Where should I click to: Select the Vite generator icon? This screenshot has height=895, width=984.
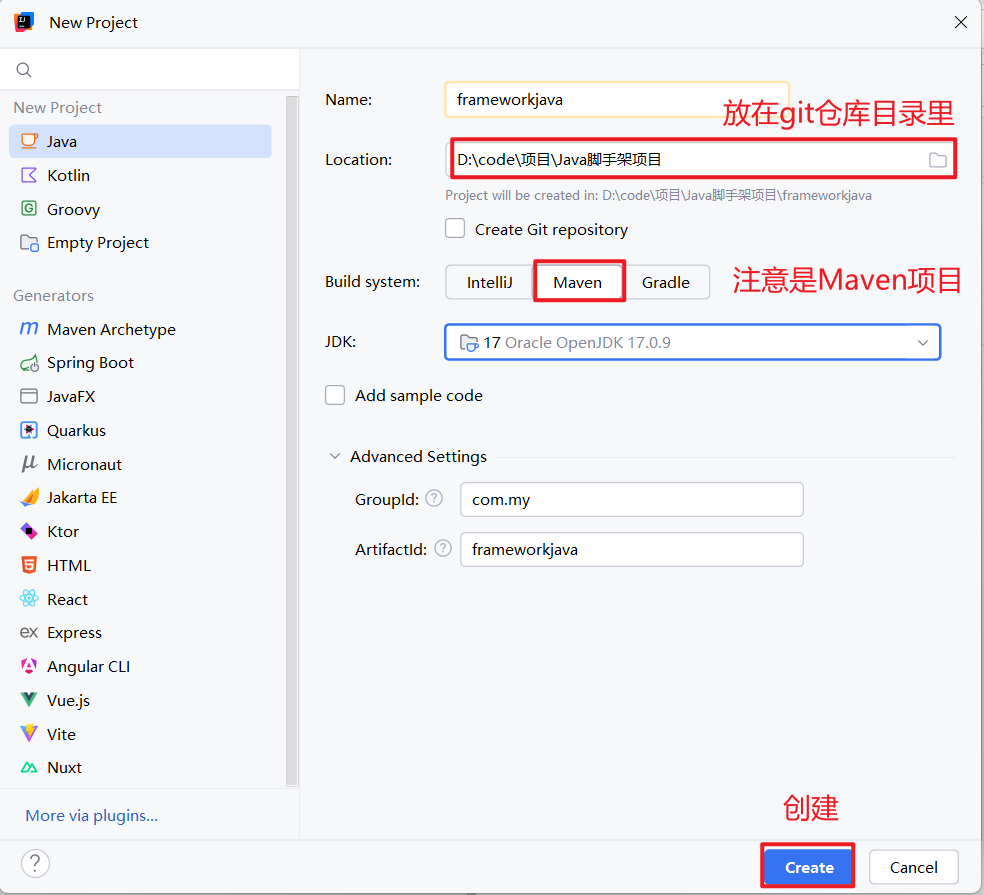click(29, 733)
